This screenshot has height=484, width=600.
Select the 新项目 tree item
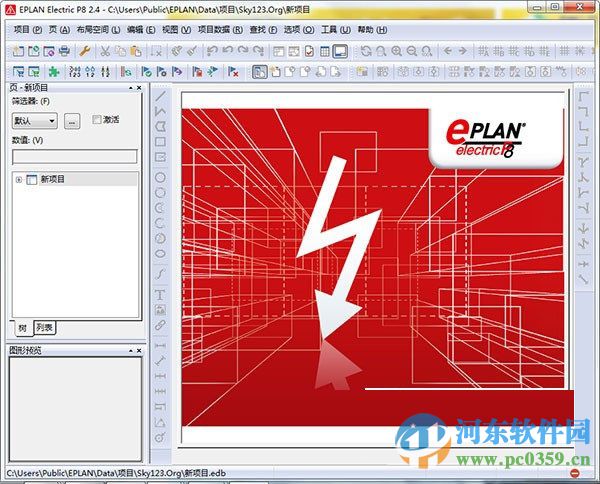53,179
